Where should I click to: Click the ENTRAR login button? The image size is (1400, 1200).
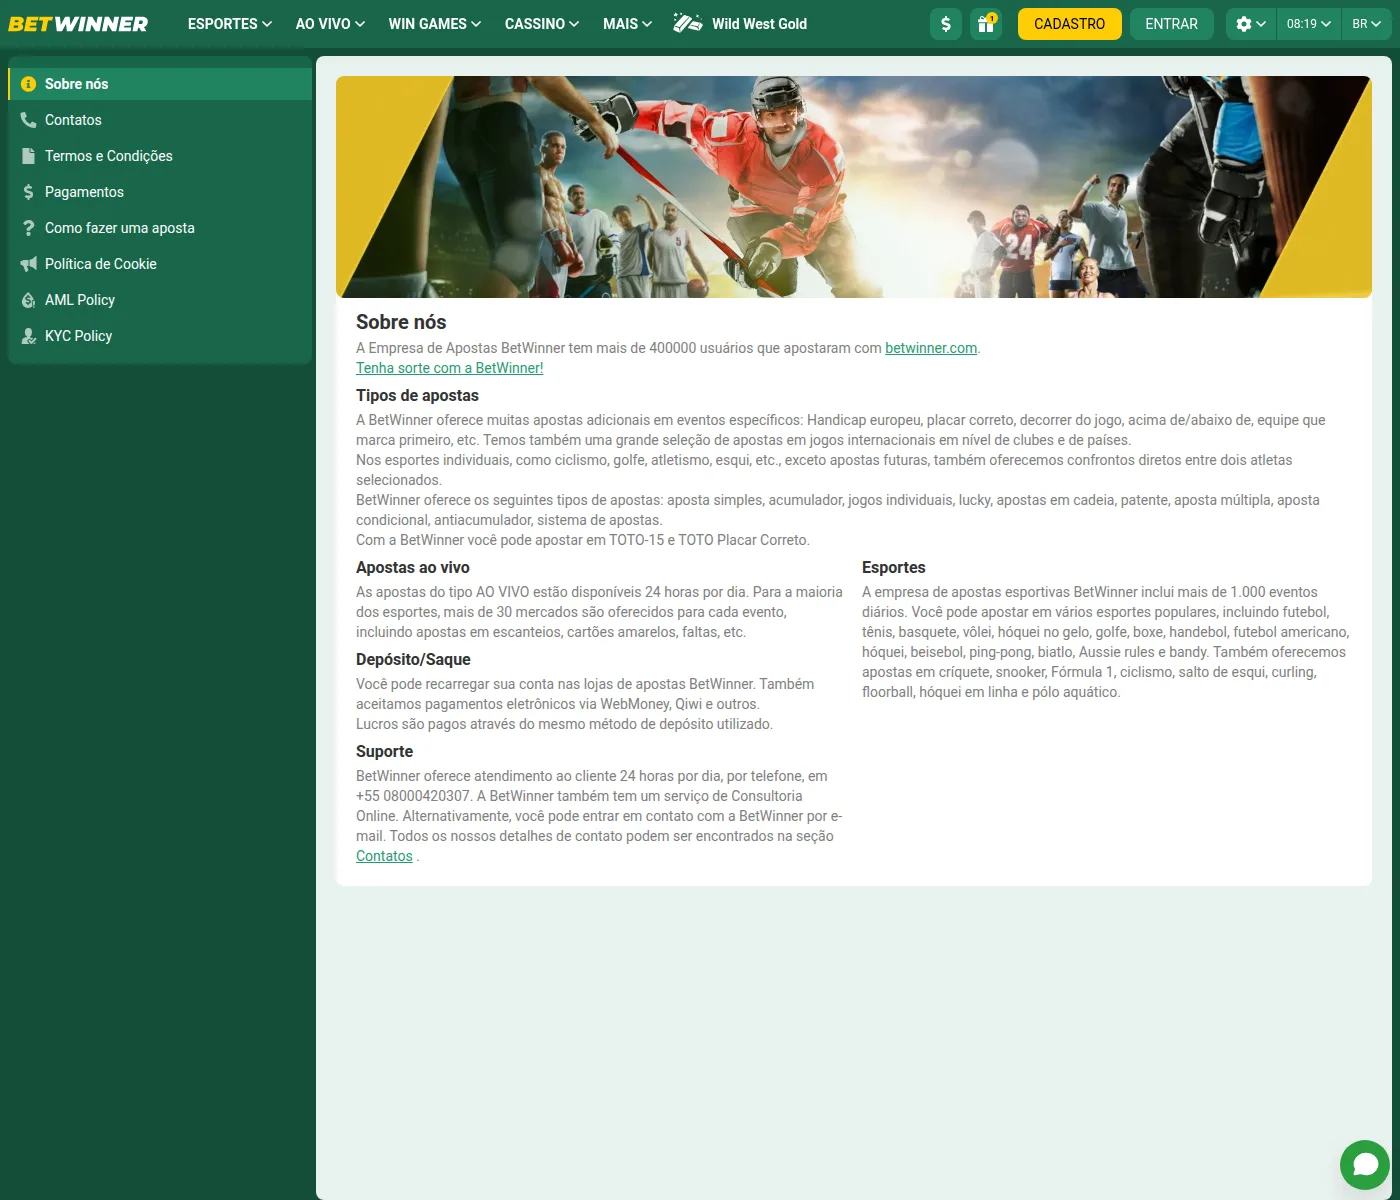pyautogui.click(x=1171, y=24)
